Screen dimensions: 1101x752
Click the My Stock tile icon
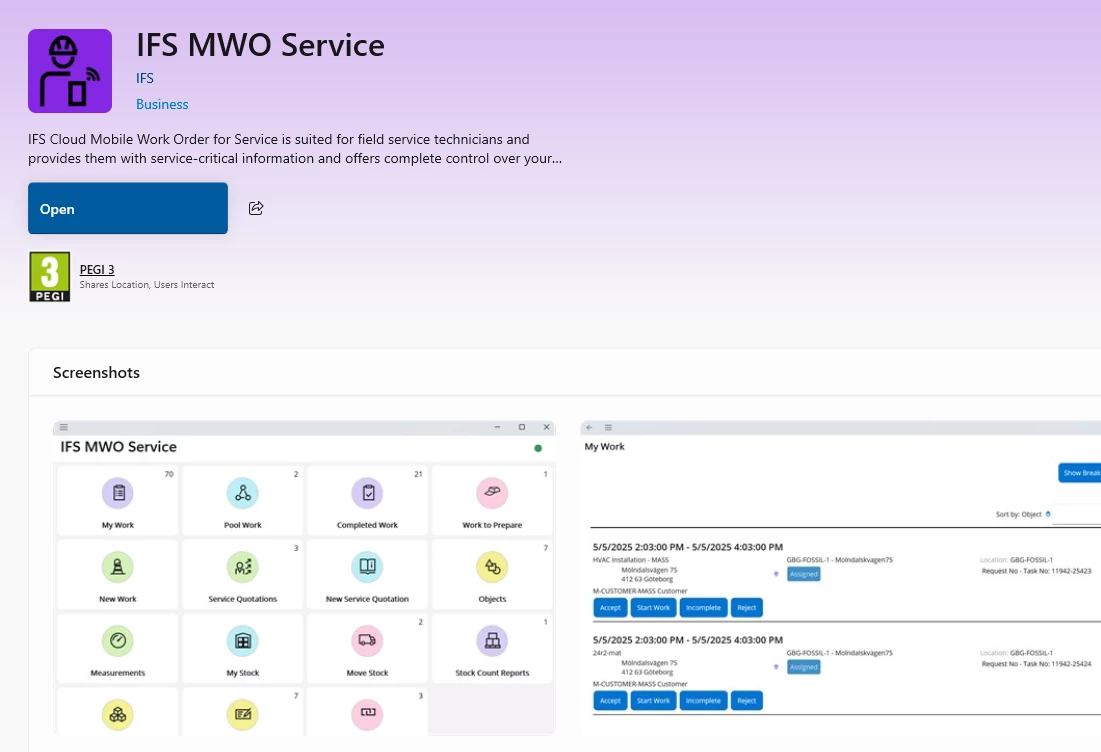[243, 640]
